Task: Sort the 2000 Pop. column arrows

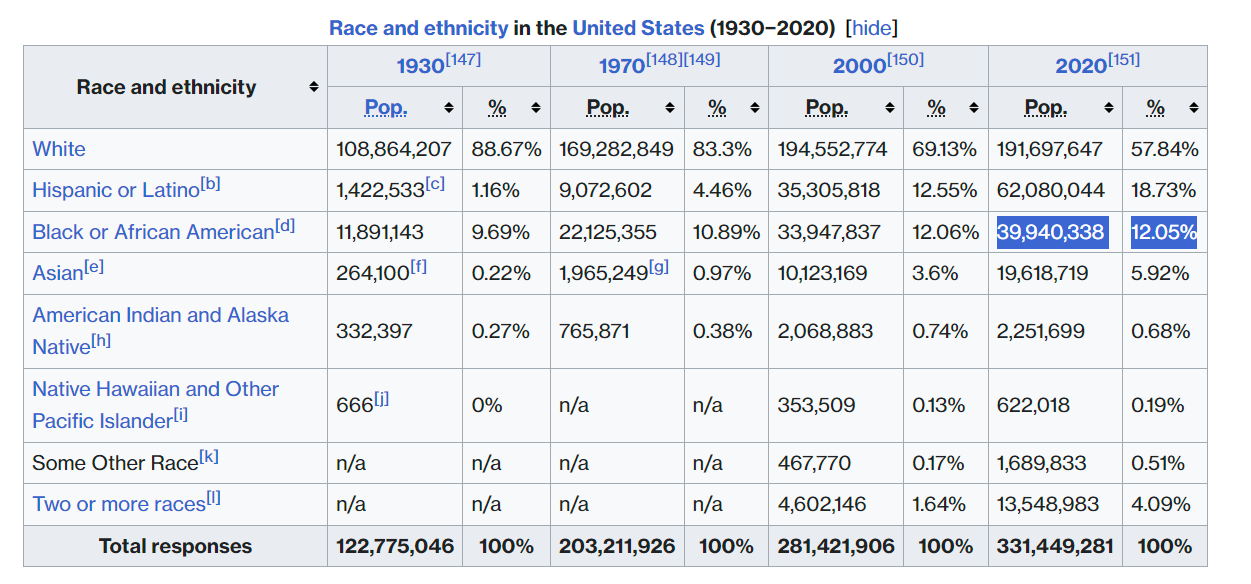Action: click(889, 107)
